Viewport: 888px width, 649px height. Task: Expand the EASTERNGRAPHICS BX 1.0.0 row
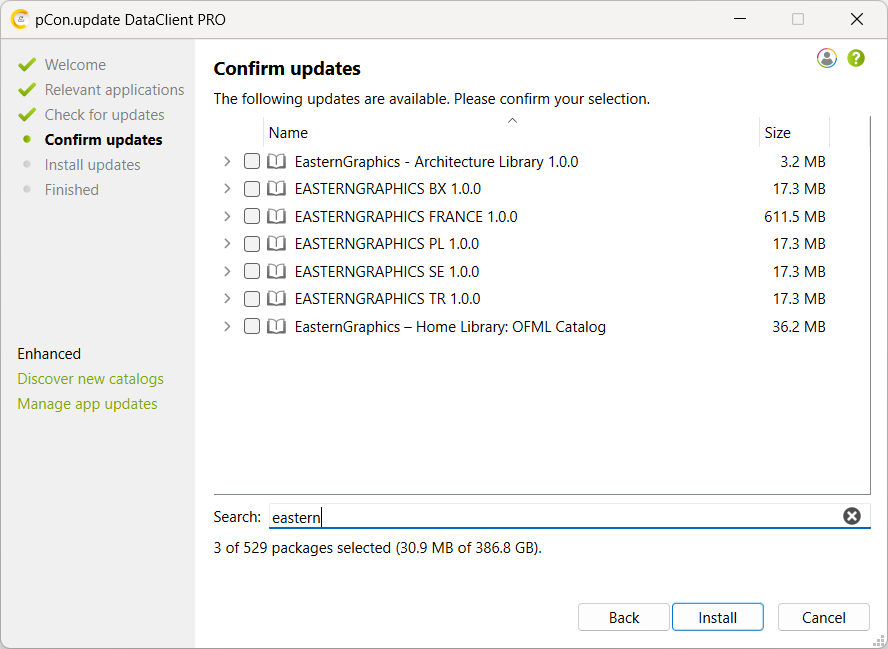(x=227, y=189)
